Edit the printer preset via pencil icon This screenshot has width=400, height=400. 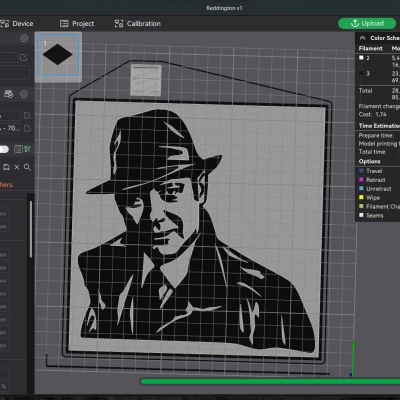click(24, 58)
